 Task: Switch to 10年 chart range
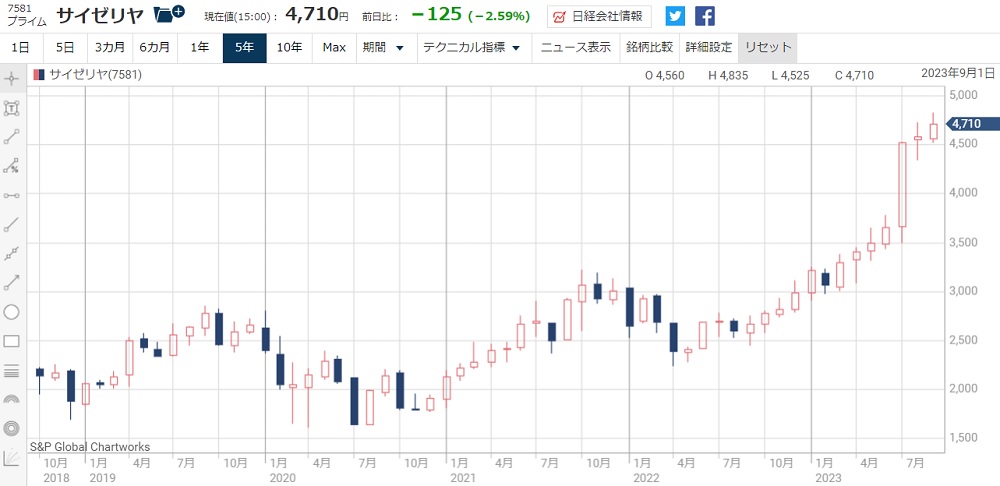coord(290,48)
